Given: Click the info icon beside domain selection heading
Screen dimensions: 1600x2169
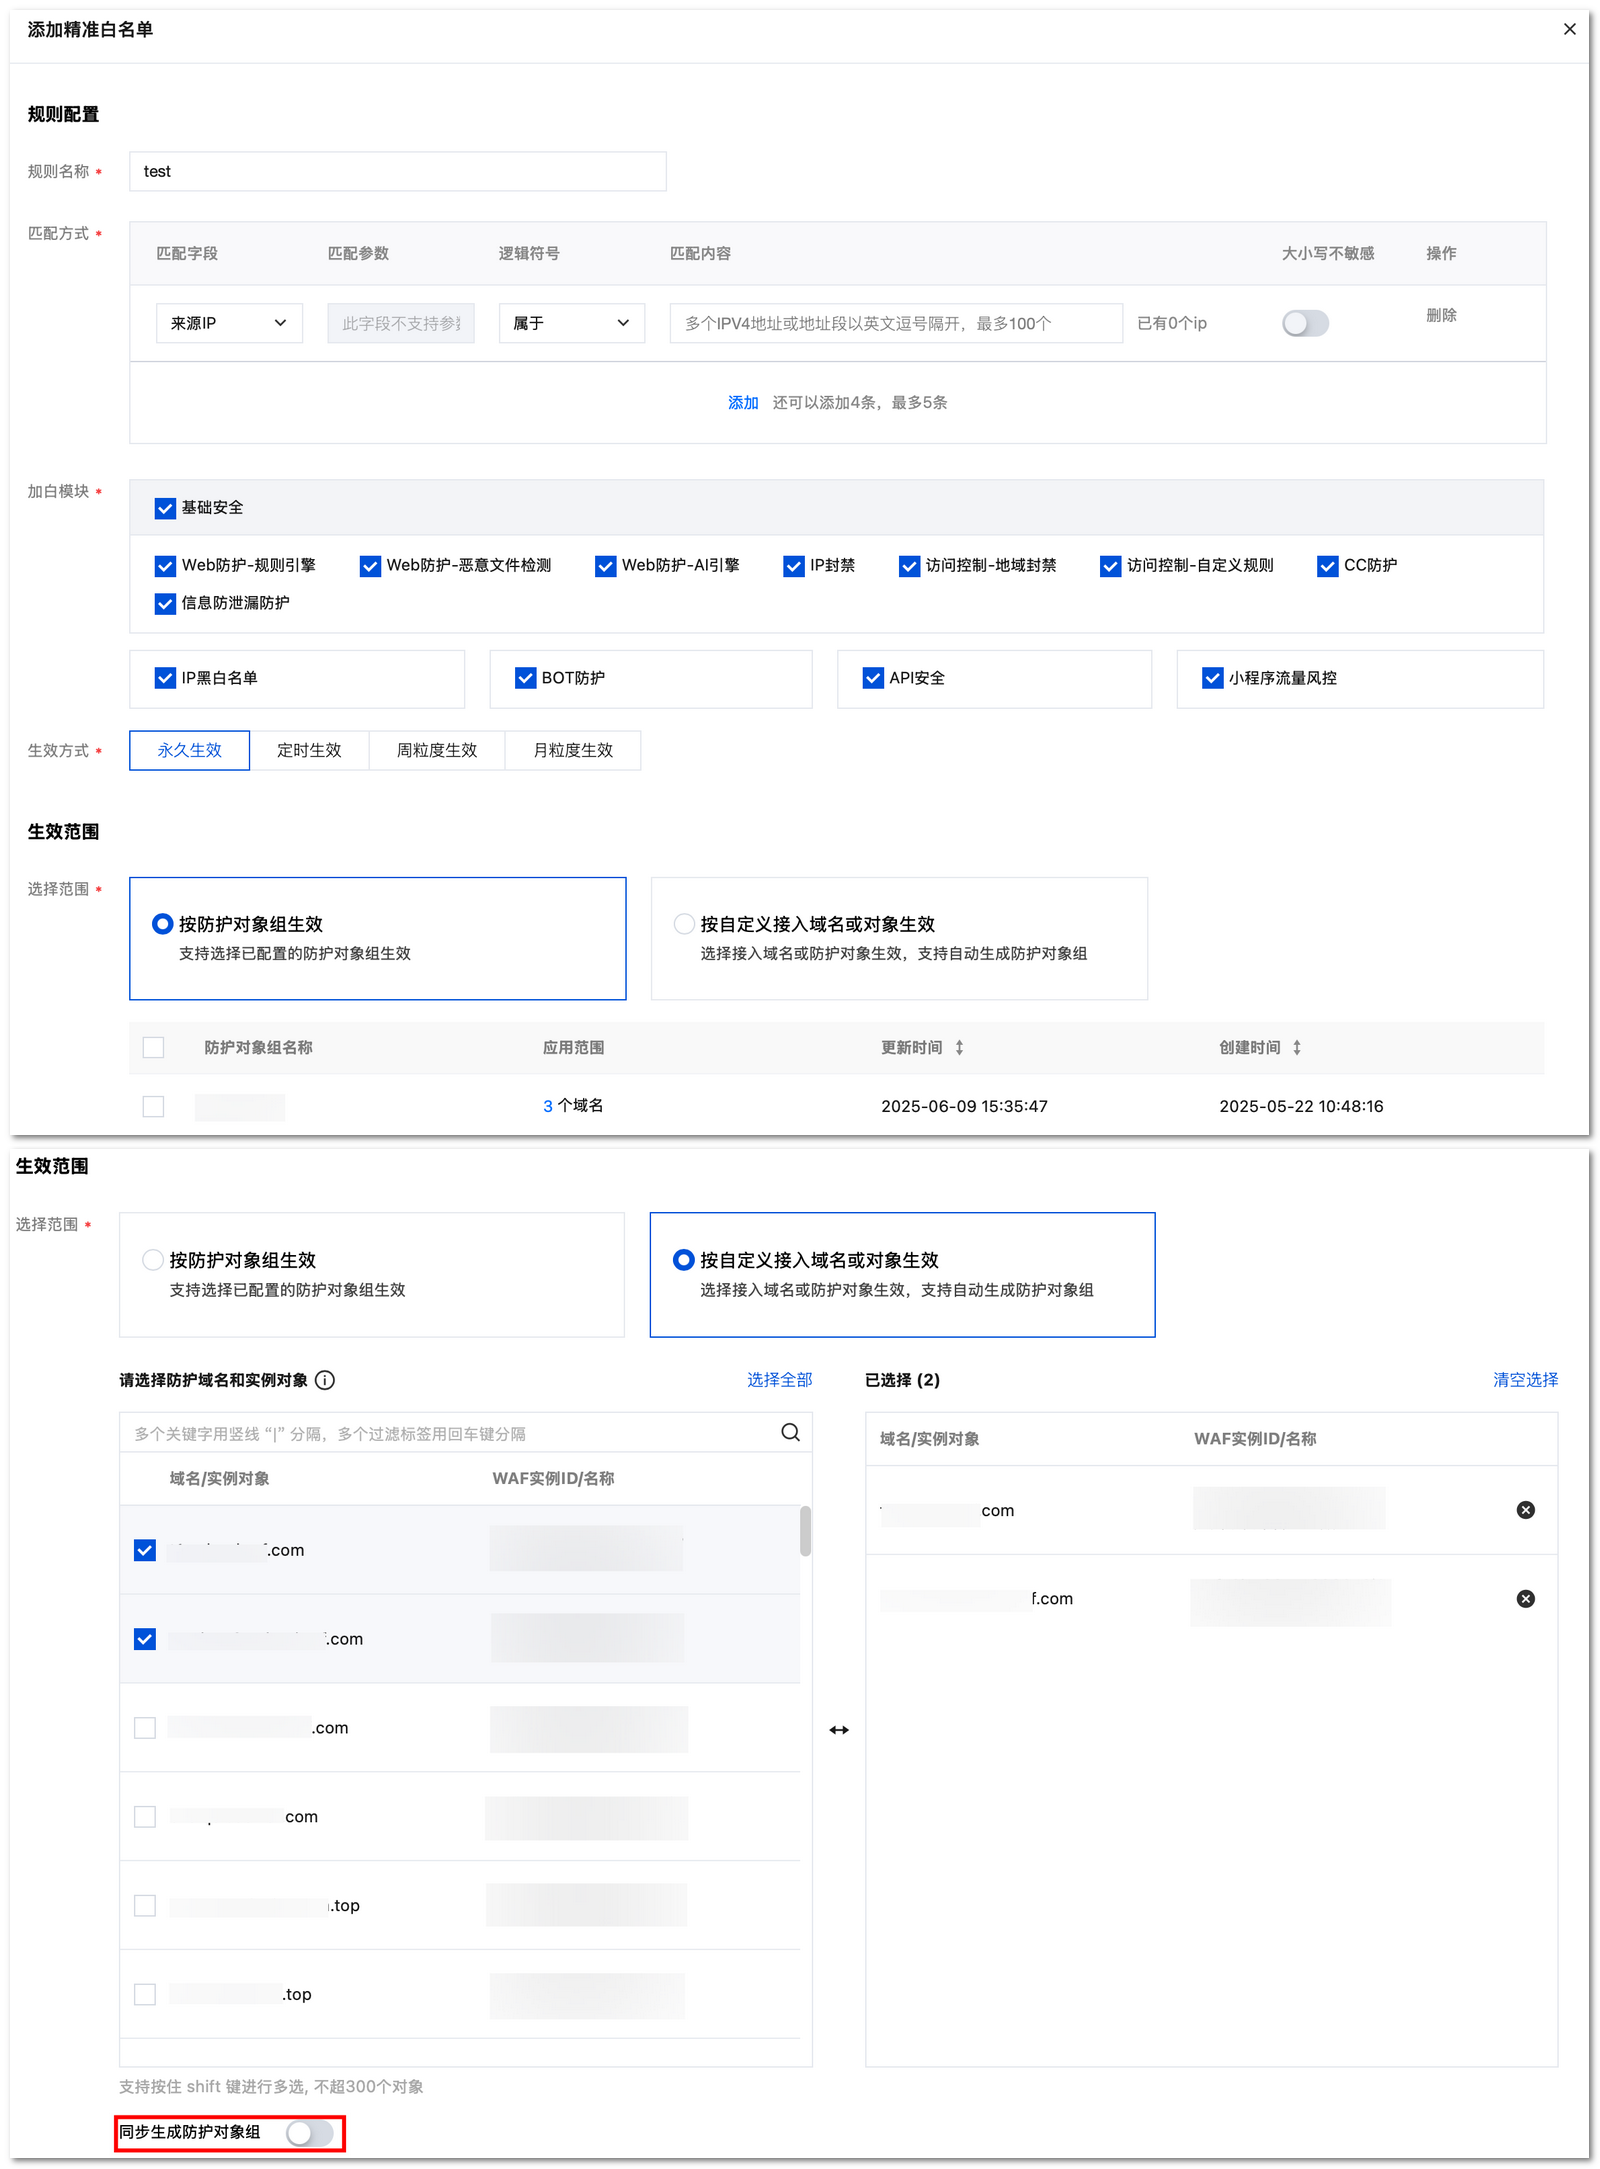Looking at the screenshot, I should (325, 1380).
